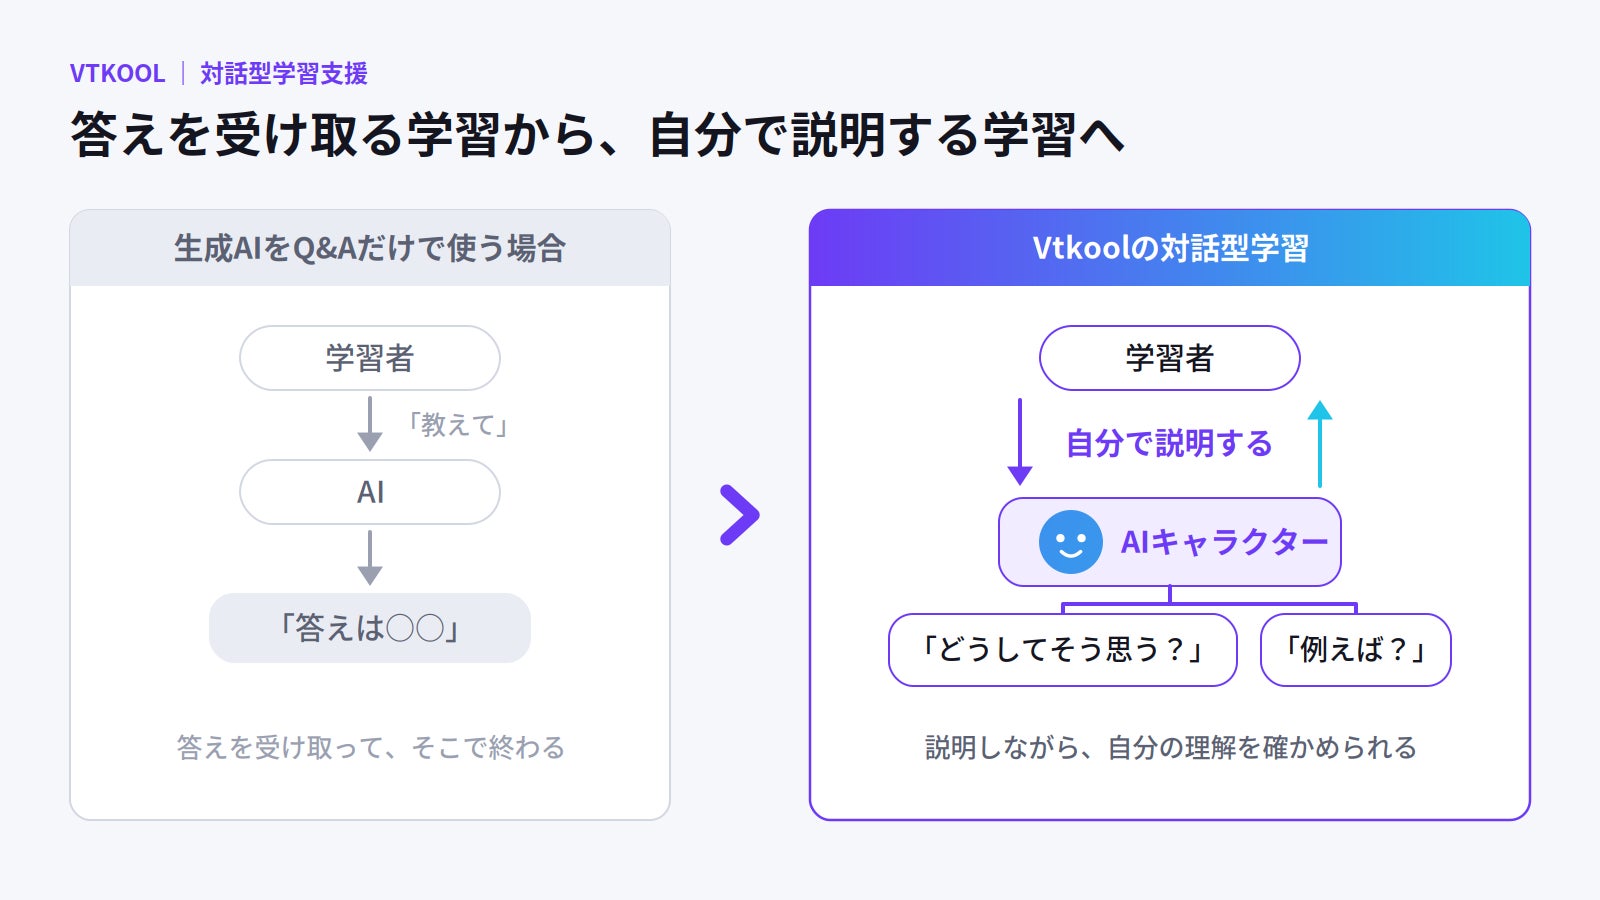Click the 学習者 pill in left panel
1600x900 pixels.
click(370, 358)
